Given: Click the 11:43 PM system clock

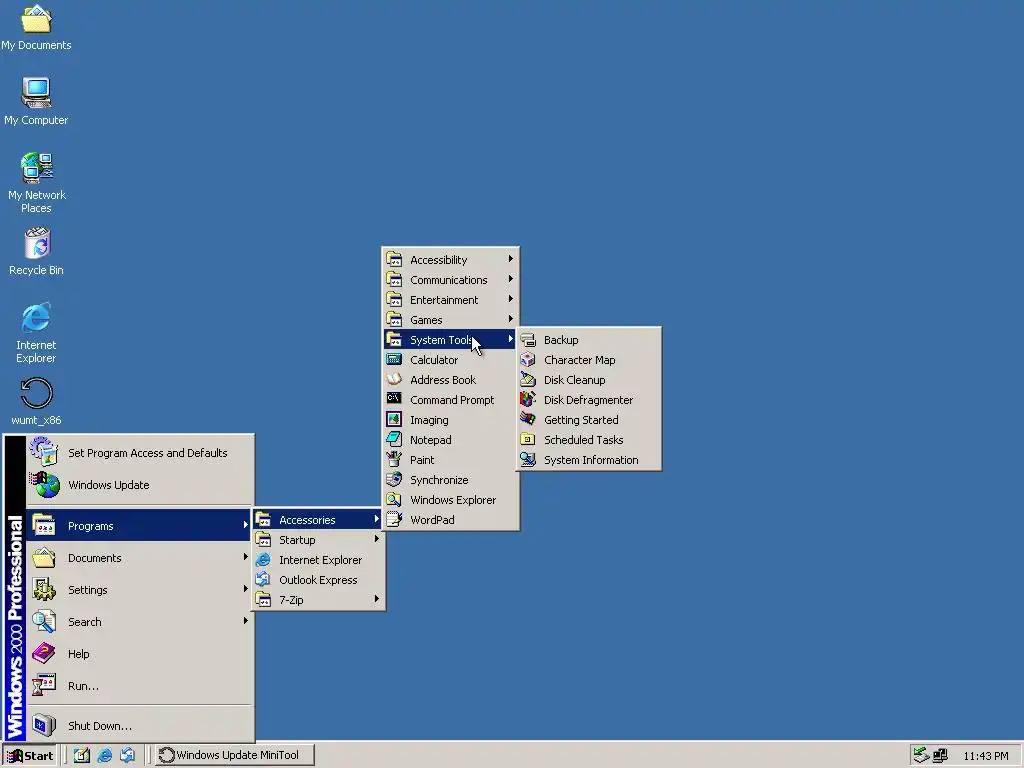Looking at the screenshot, I should pyautogui.click(x=985, y=756).
